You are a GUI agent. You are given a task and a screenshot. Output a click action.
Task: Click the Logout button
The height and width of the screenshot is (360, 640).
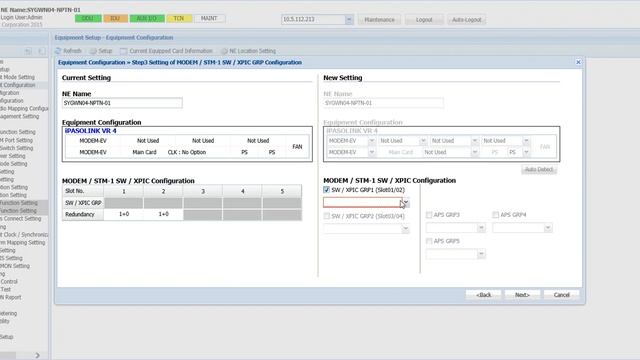424,20
